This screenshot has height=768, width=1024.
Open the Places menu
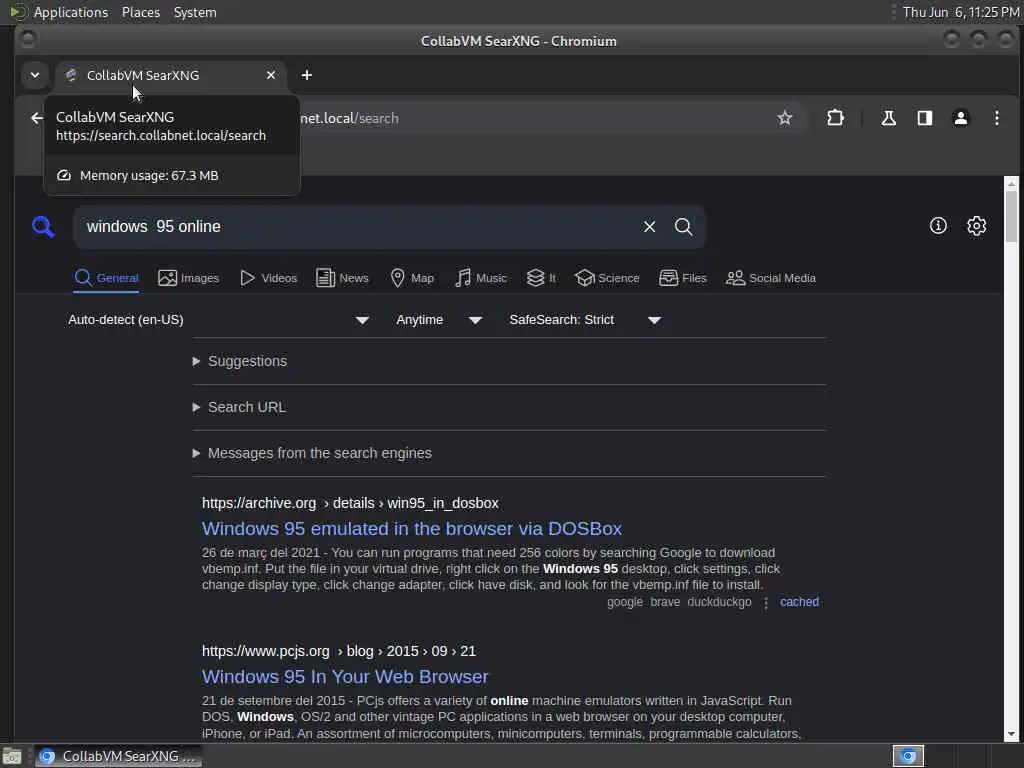[x=140, y=12]
